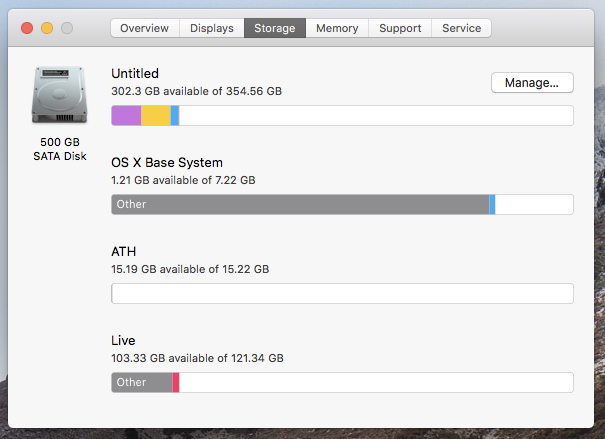Open the Overview tab
Screen dimensions: 605x439
coord(145,28)
